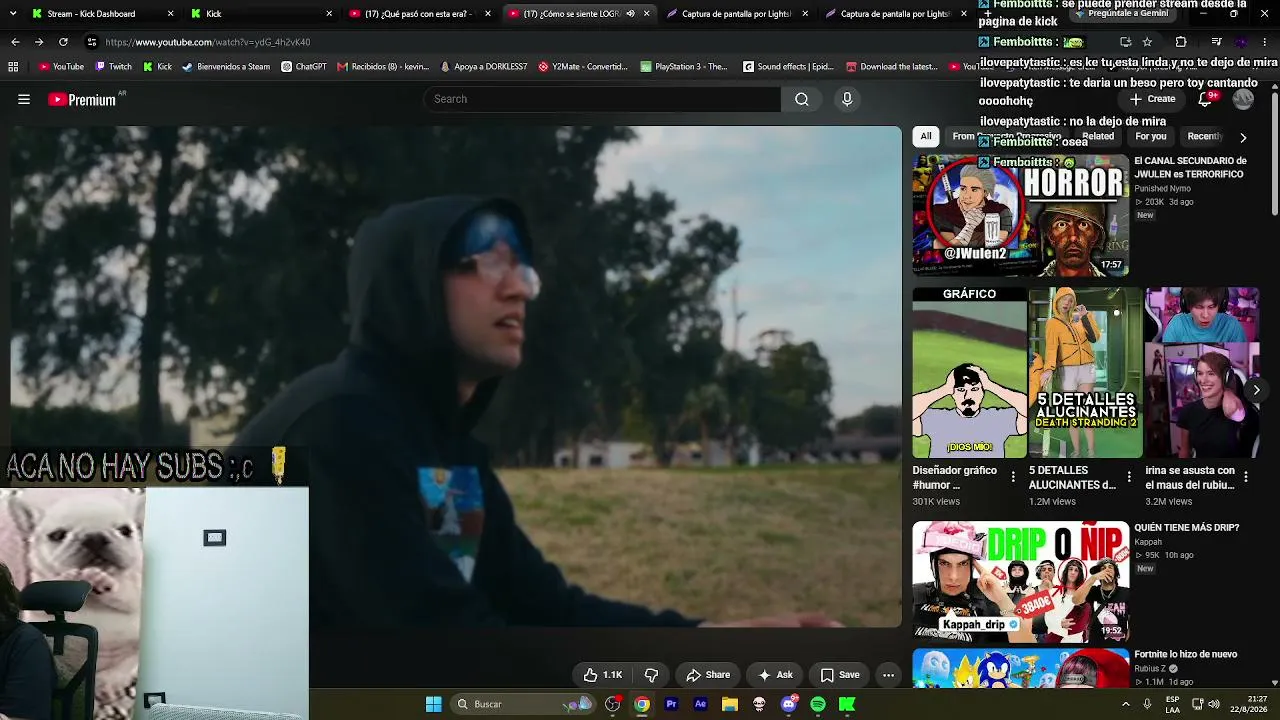Mute the audio on the playing YouTube tab
1280x720 pixels.
(x=630, y=14)
